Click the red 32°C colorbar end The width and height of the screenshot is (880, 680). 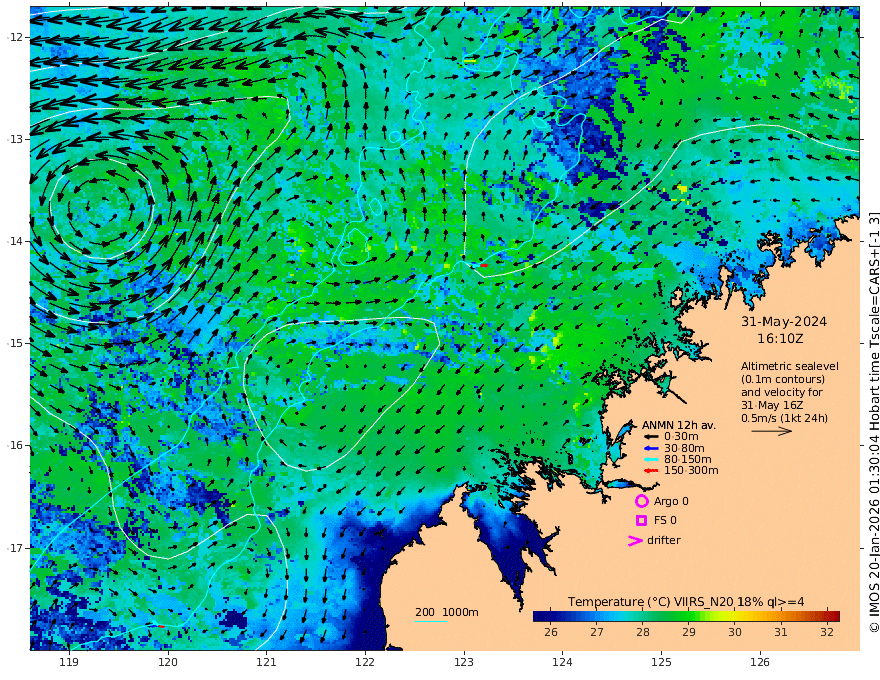click(833, 616)
